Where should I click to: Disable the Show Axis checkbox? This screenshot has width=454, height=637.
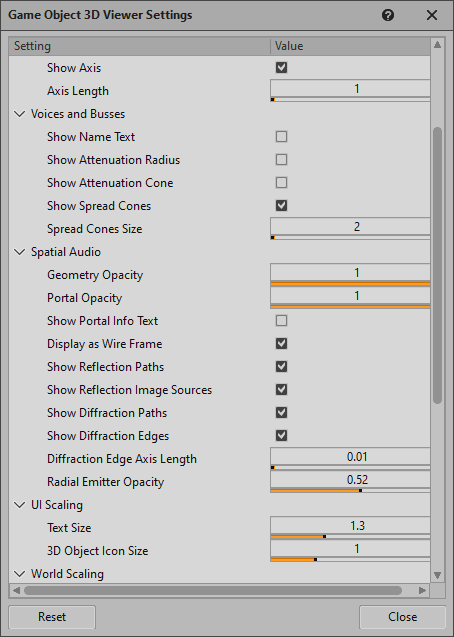(x=281, y=67)
